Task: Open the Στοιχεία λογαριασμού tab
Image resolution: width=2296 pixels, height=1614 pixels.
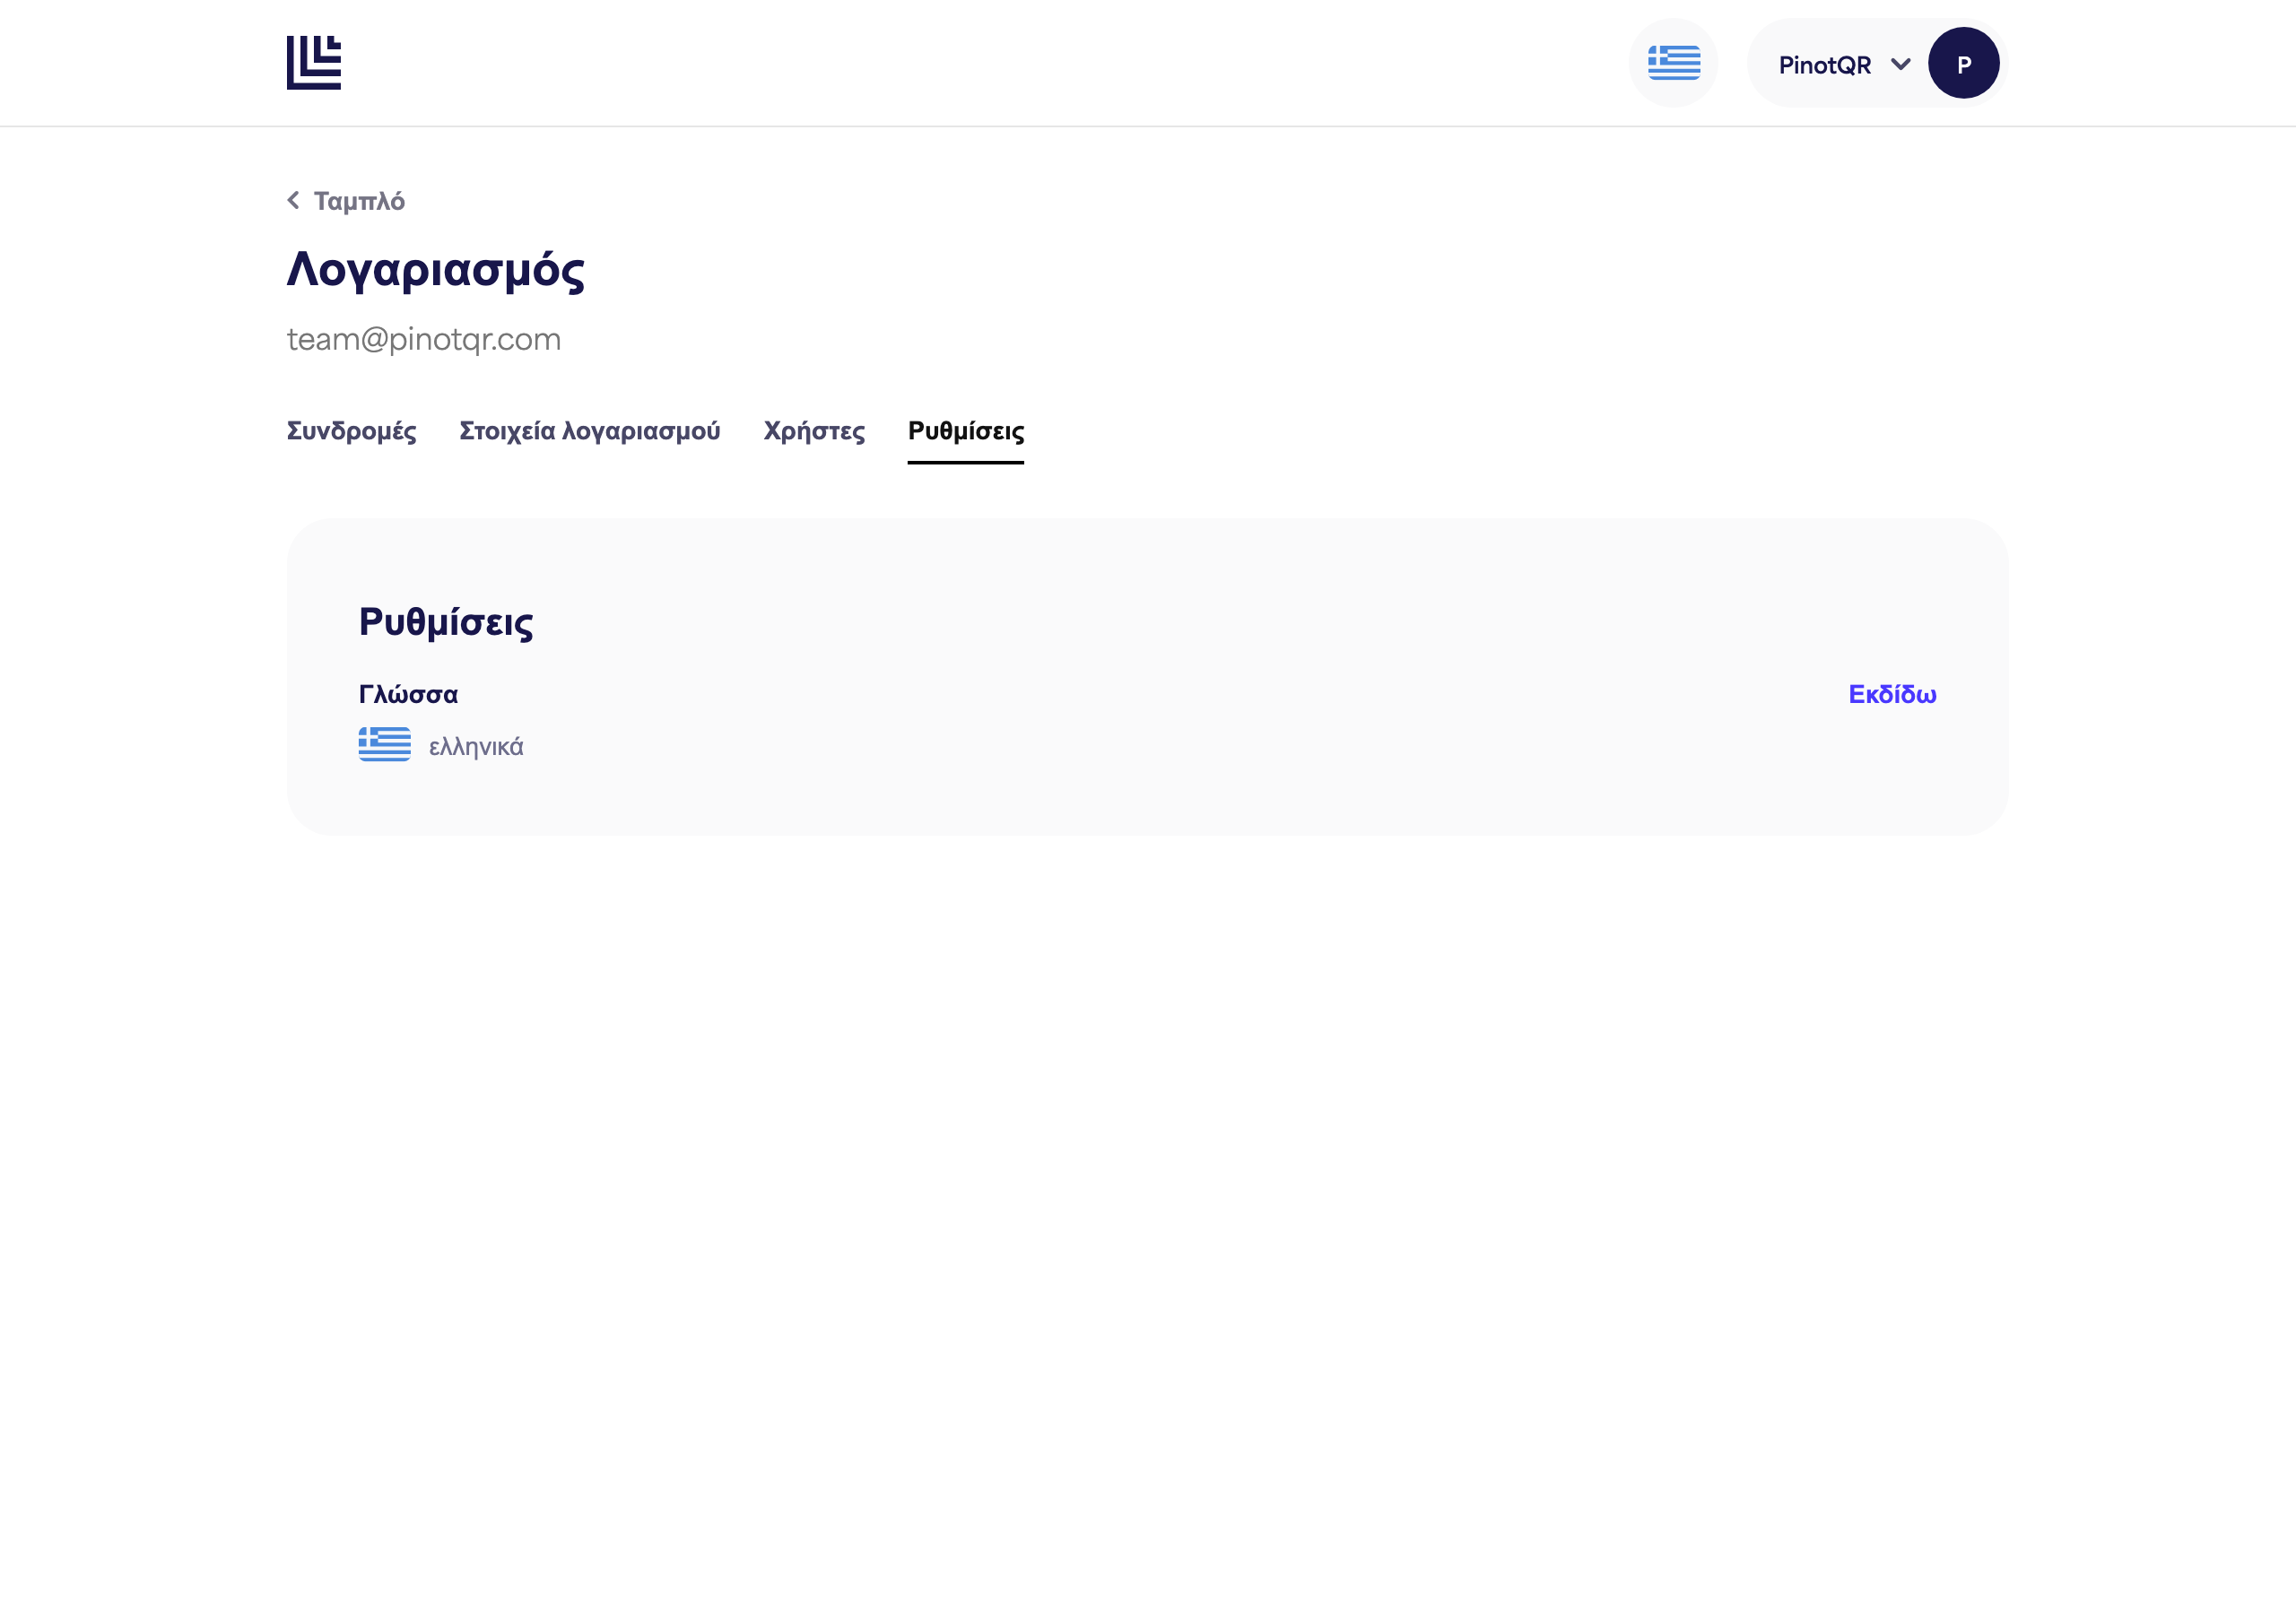Action: [x=589, y=431]
